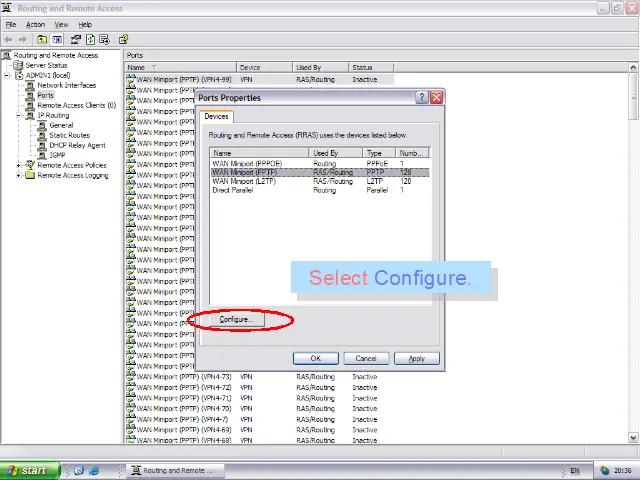Screen dimensions: 640x480
Task: Select the WAN Miniport (PPTP) (VPN4-70) row
Action: point(260,409)
